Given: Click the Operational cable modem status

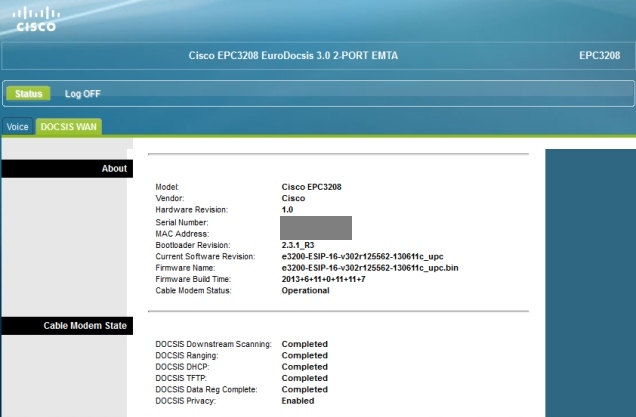Looking at the screenshot, I should click(x=305, y=290).
